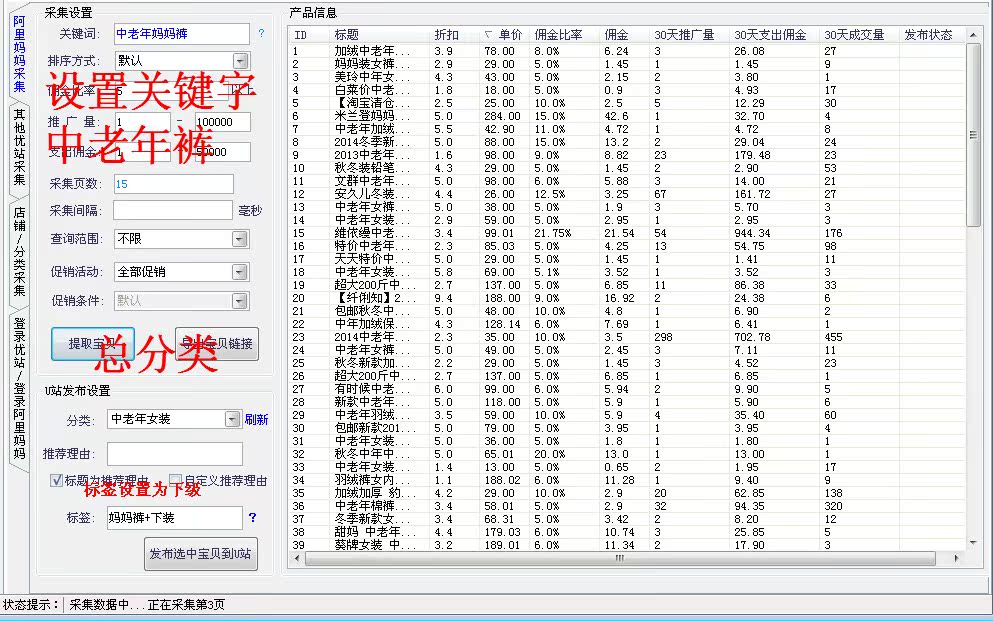Click the 刷新 link next to 分类 dropdown
This screenshot has height=621, width=993.
click(257, 419)
